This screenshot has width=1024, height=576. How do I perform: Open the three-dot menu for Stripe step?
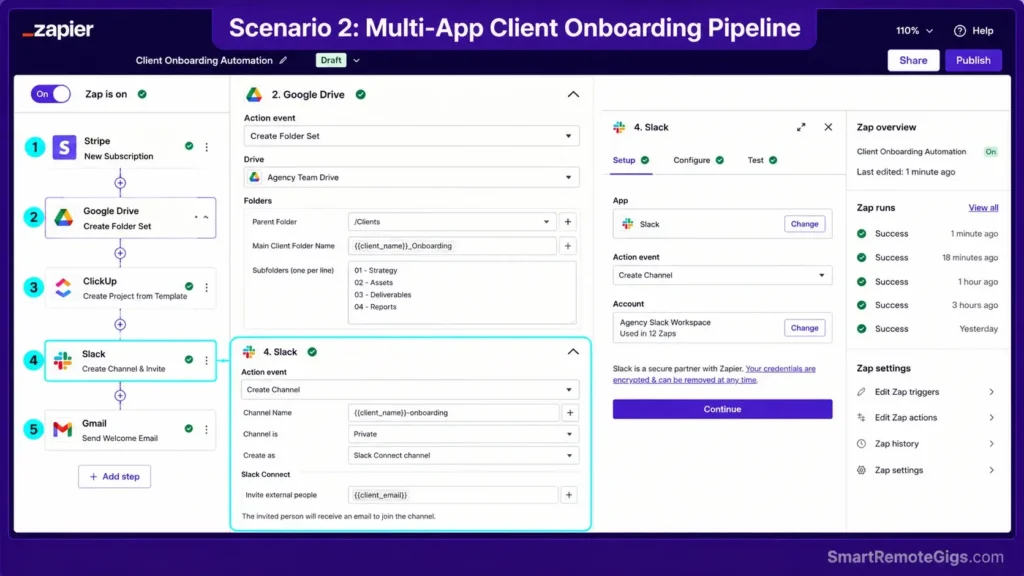(206, 147)
